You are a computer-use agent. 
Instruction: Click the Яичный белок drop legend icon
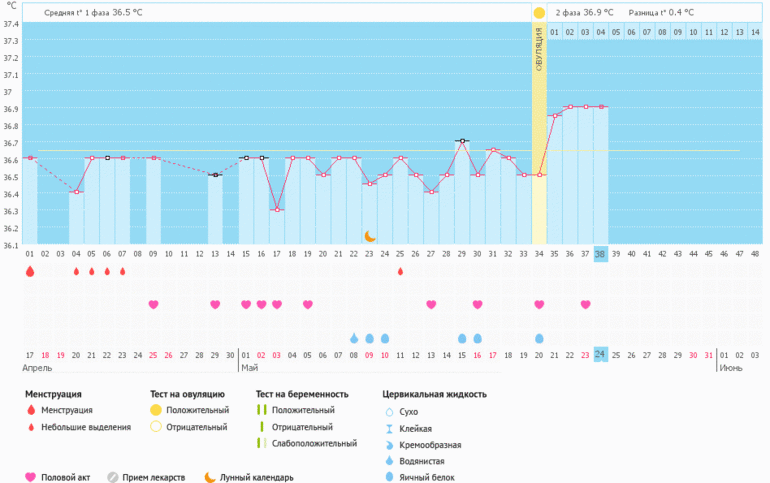tap(388, 477)
